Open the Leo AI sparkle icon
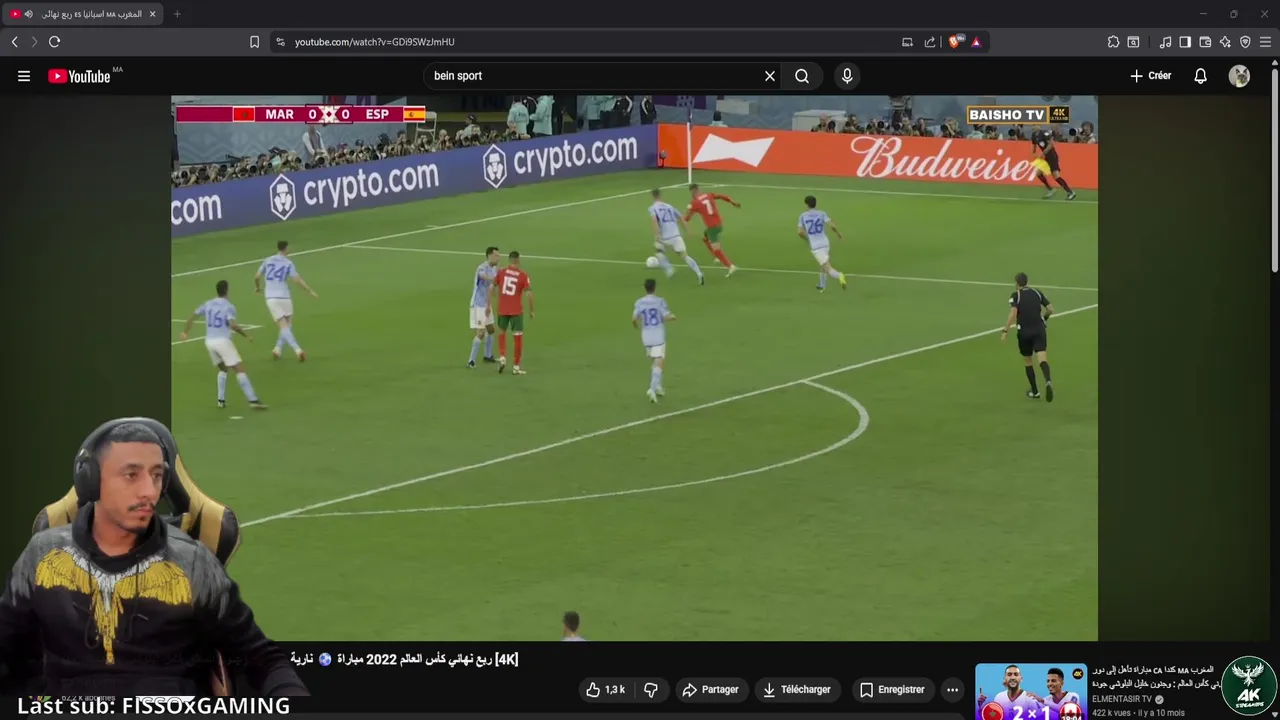Image resolution: width=1280 pixels, height=720 pixels. (1225, 42)
